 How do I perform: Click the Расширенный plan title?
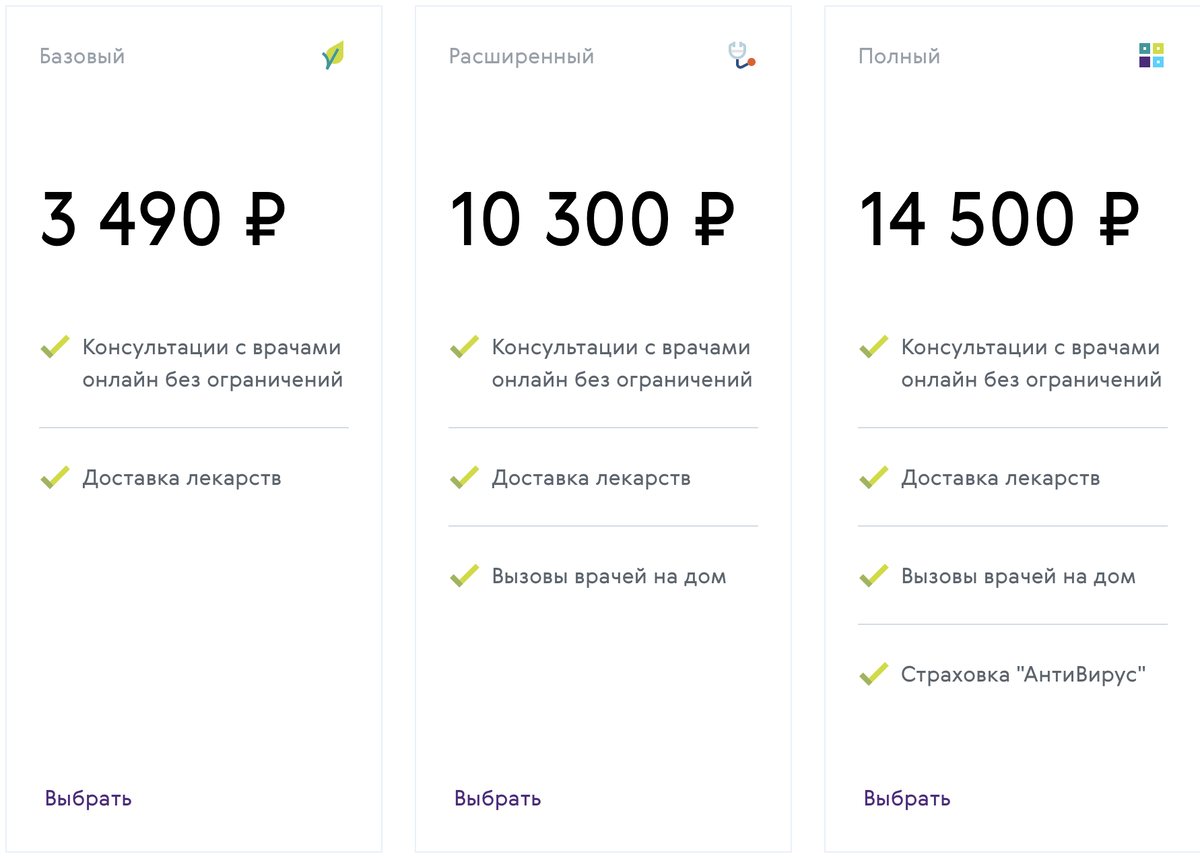point(521,56)
